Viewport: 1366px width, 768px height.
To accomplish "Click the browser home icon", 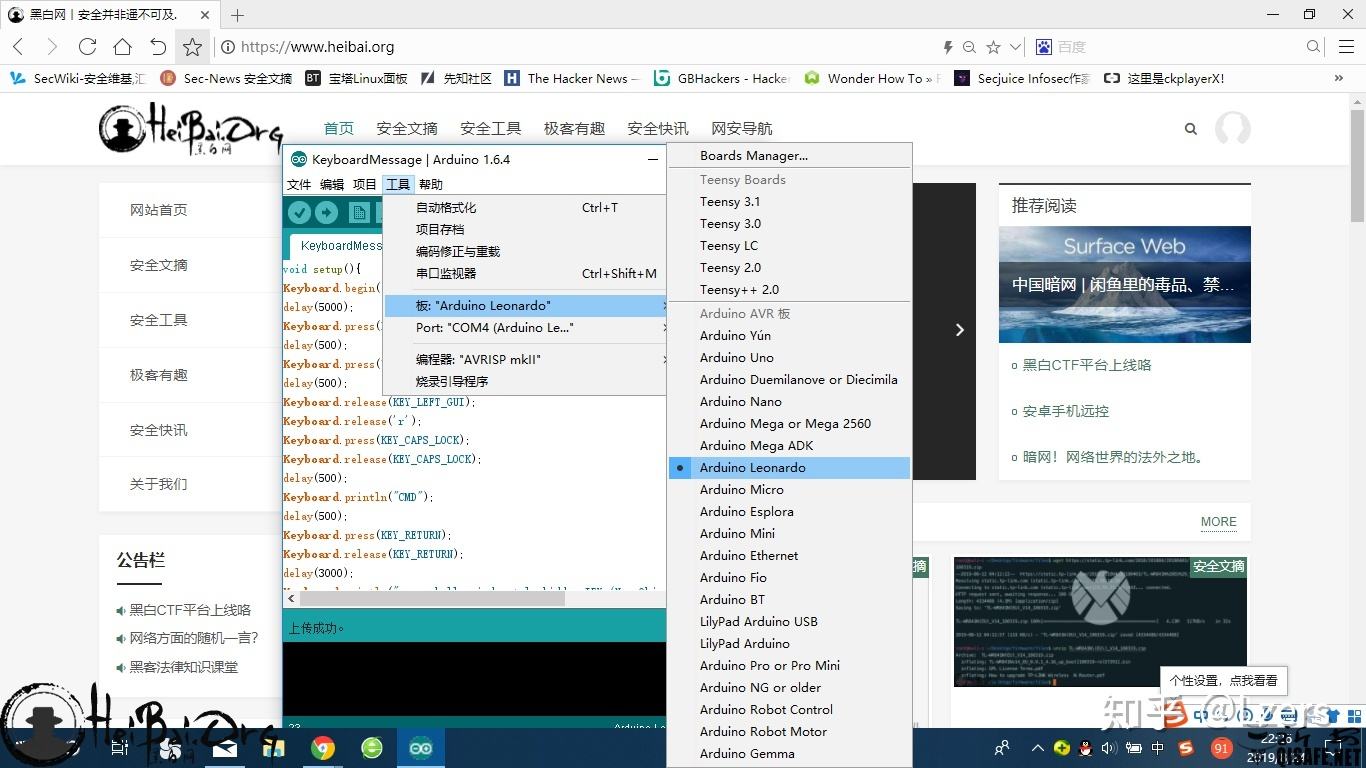I will (x=122, y=47).
